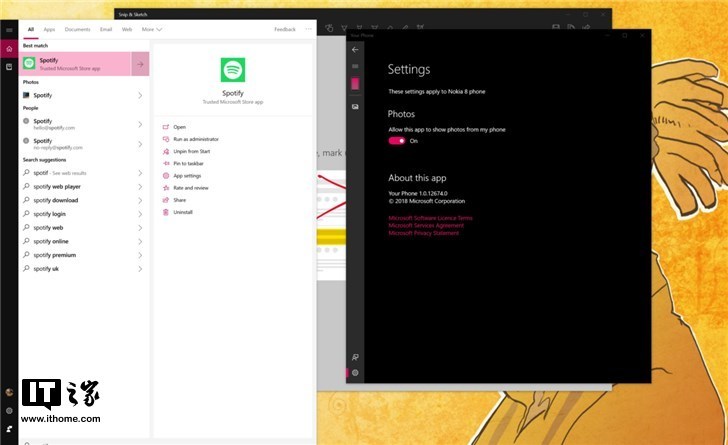
Task: Expand no-reply@spotify.com contact chevron
Action: [140, 144]
